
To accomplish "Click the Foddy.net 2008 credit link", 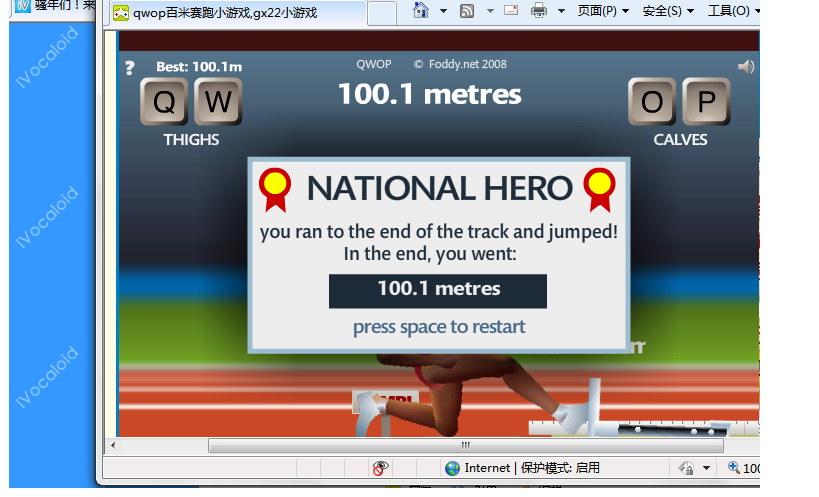I will 460,64.
